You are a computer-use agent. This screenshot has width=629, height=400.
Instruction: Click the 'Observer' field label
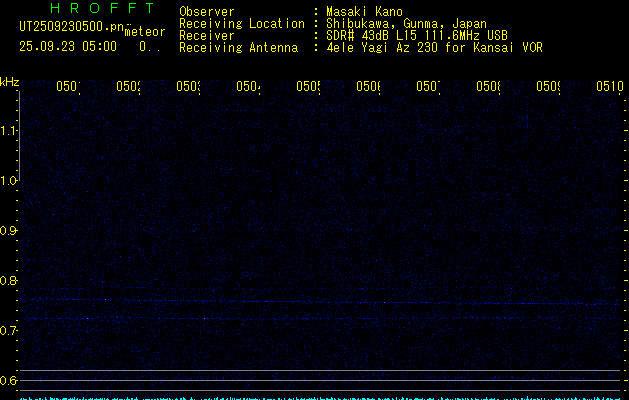pos(206,12)
